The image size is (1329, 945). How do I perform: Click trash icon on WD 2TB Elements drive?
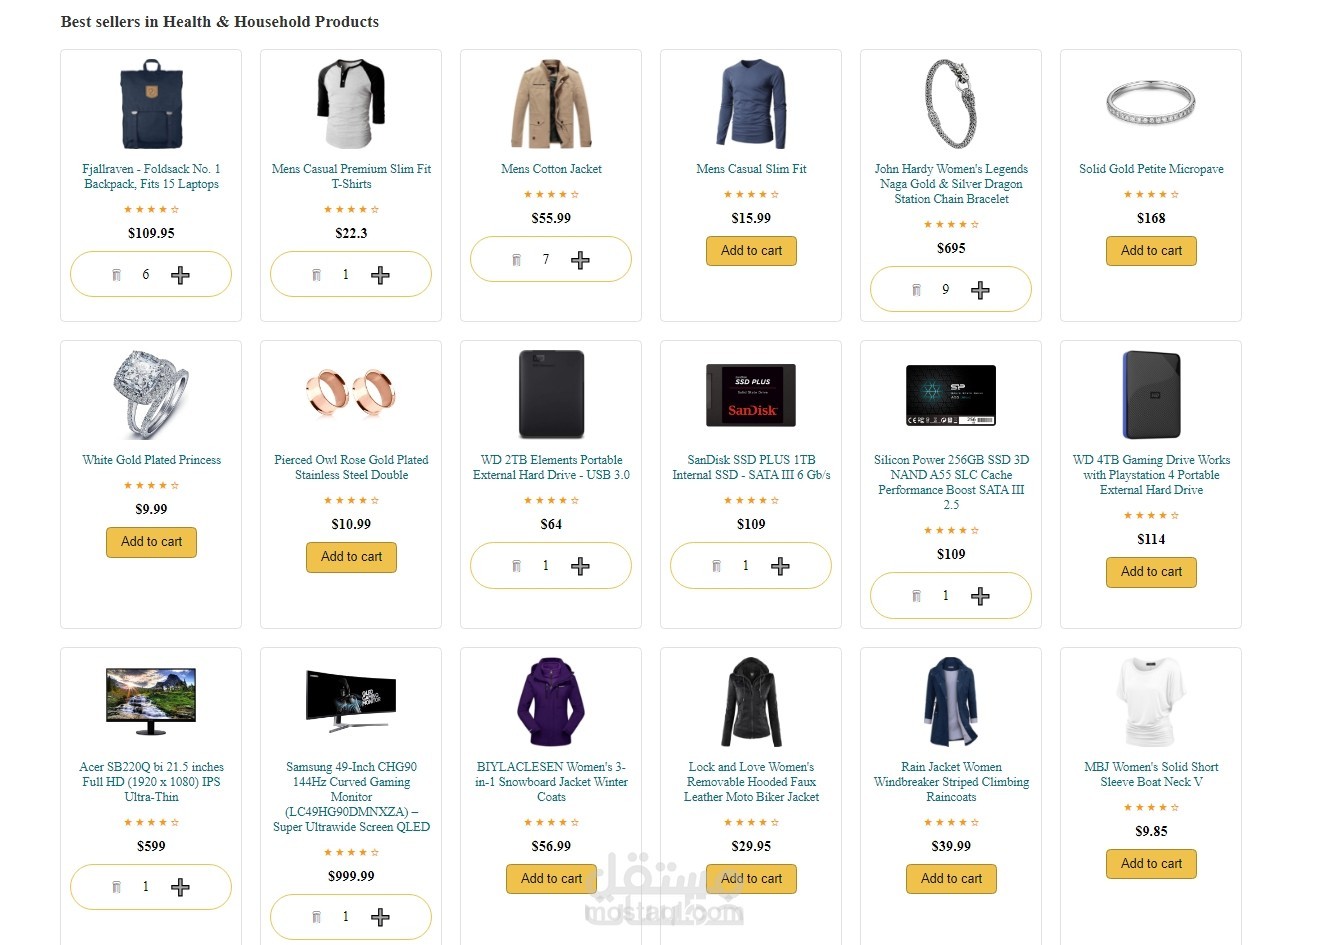(x=516, y=566)
